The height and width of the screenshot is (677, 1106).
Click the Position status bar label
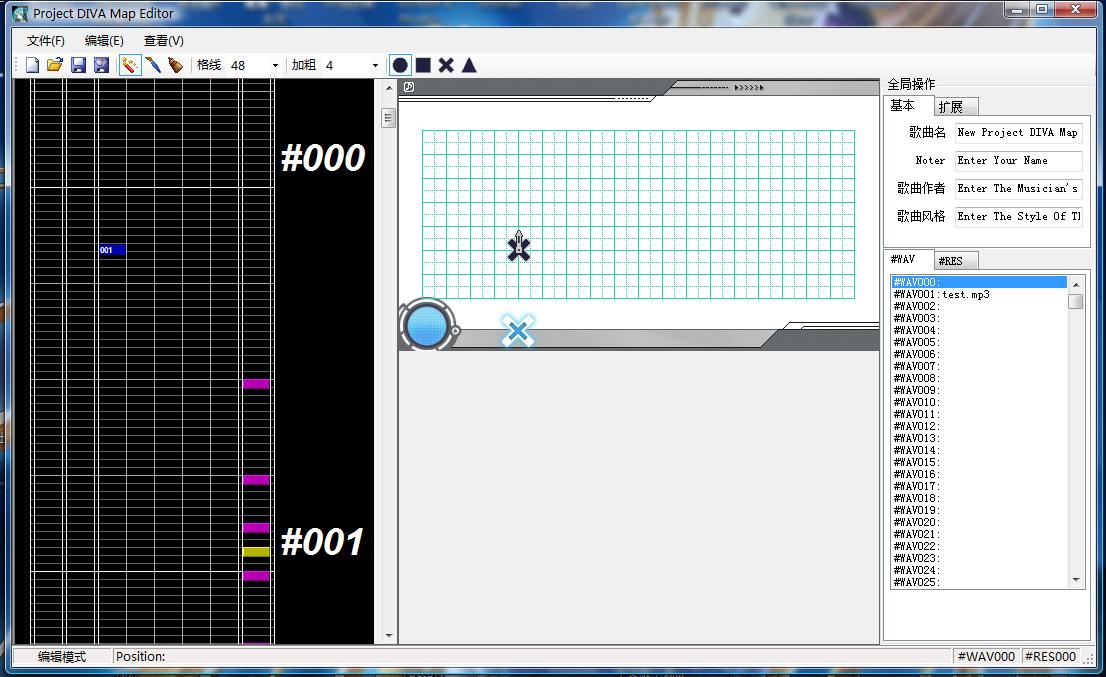click(x=140, y=657)
